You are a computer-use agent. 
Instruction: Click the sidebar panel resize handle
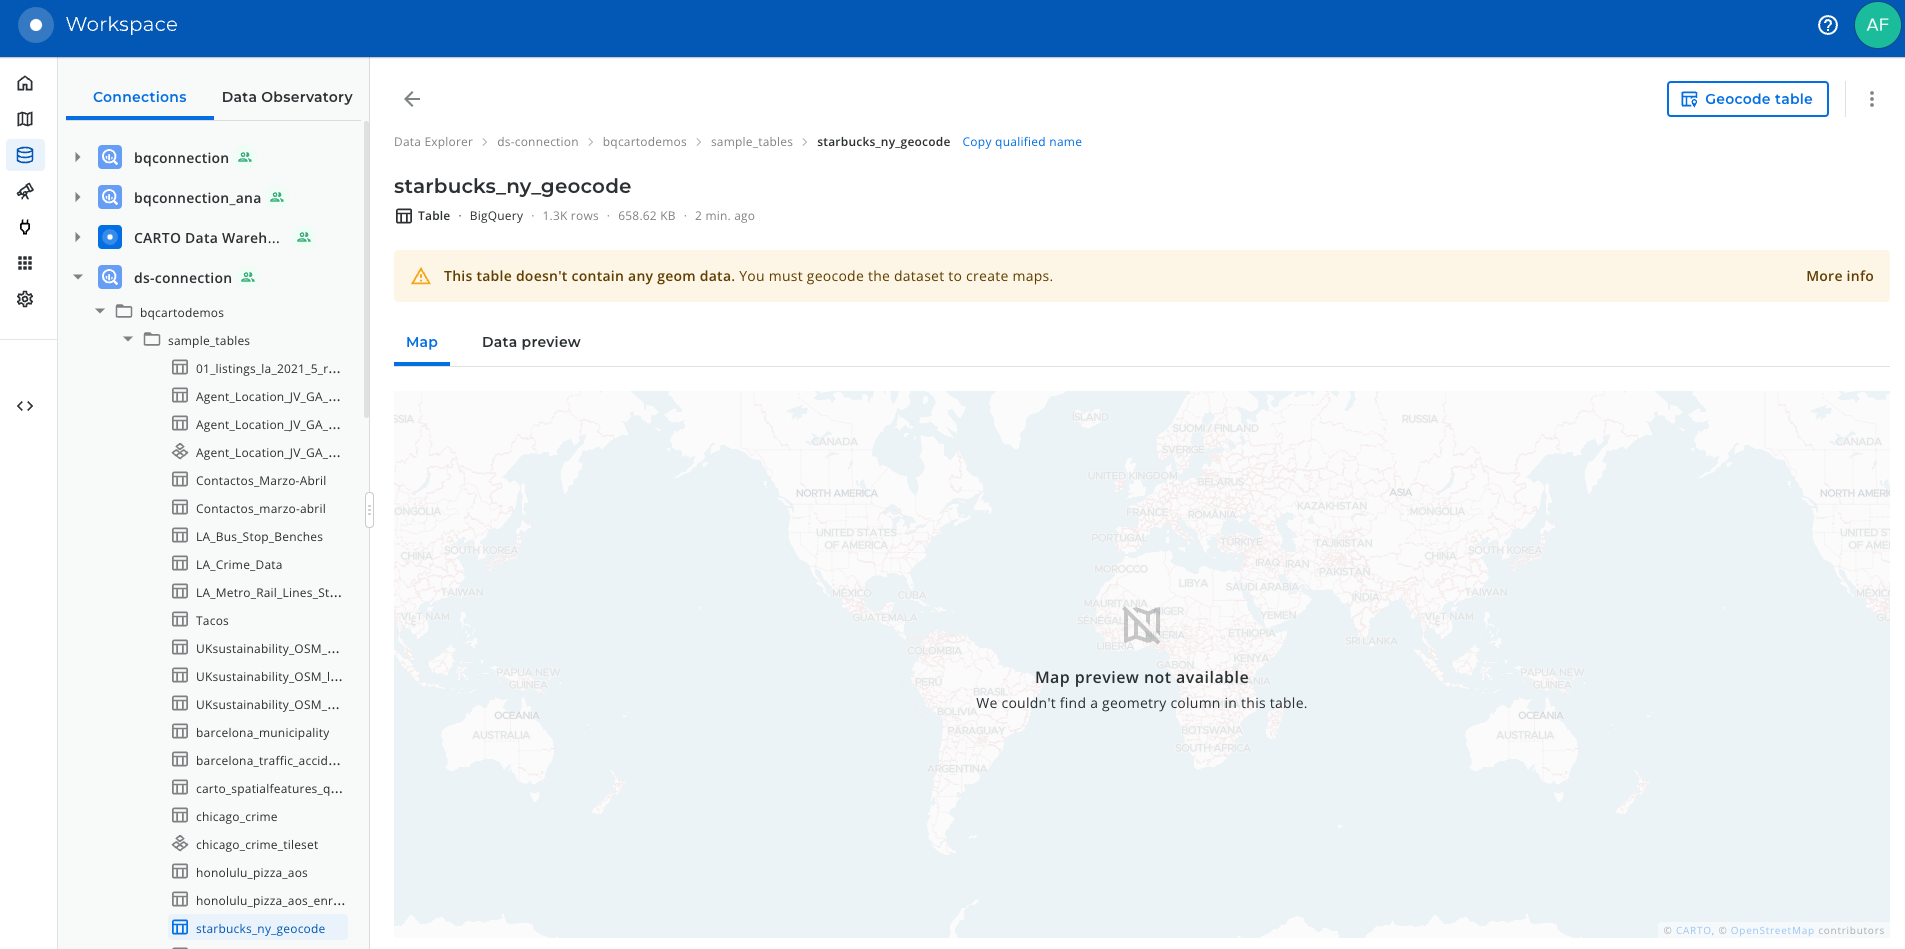pyautogui.click(x=369, y=509)
